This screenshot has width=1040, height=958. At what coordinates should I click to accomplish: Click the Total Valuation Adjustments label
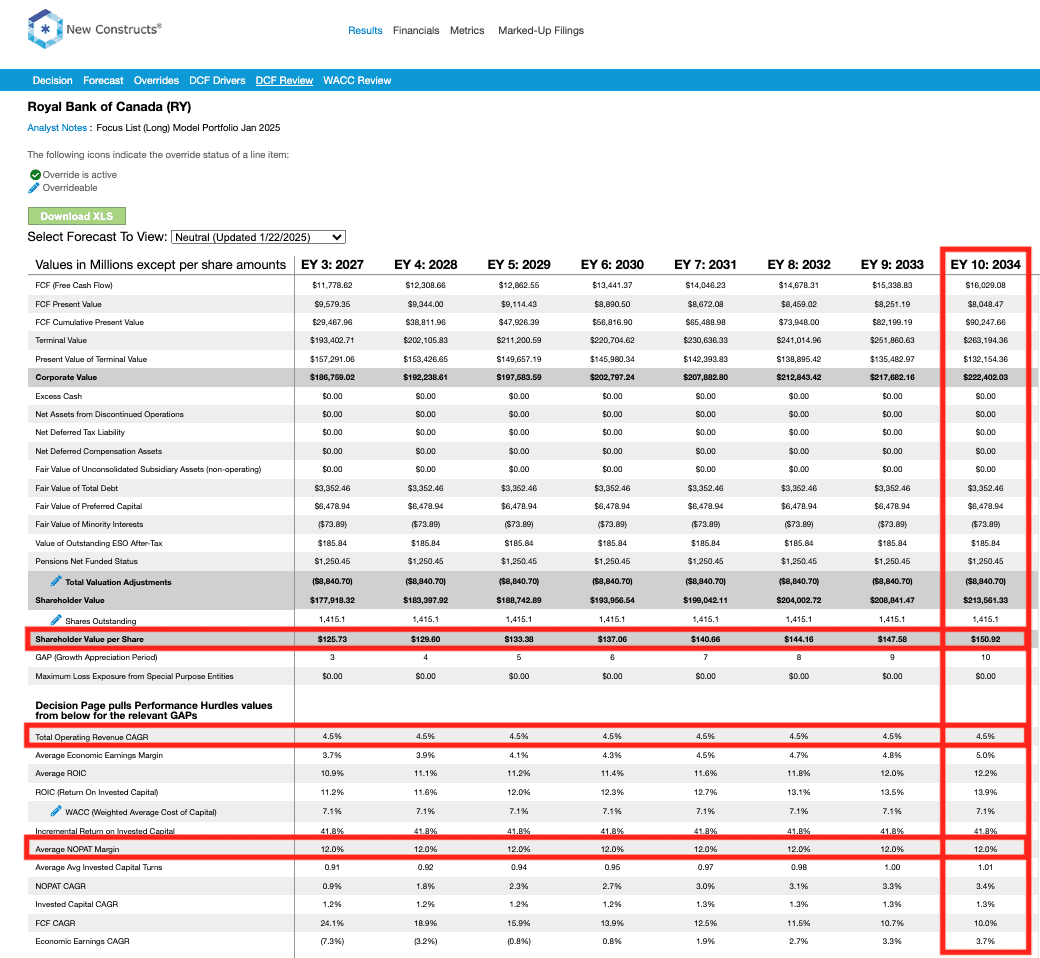(x=118, y=582)
